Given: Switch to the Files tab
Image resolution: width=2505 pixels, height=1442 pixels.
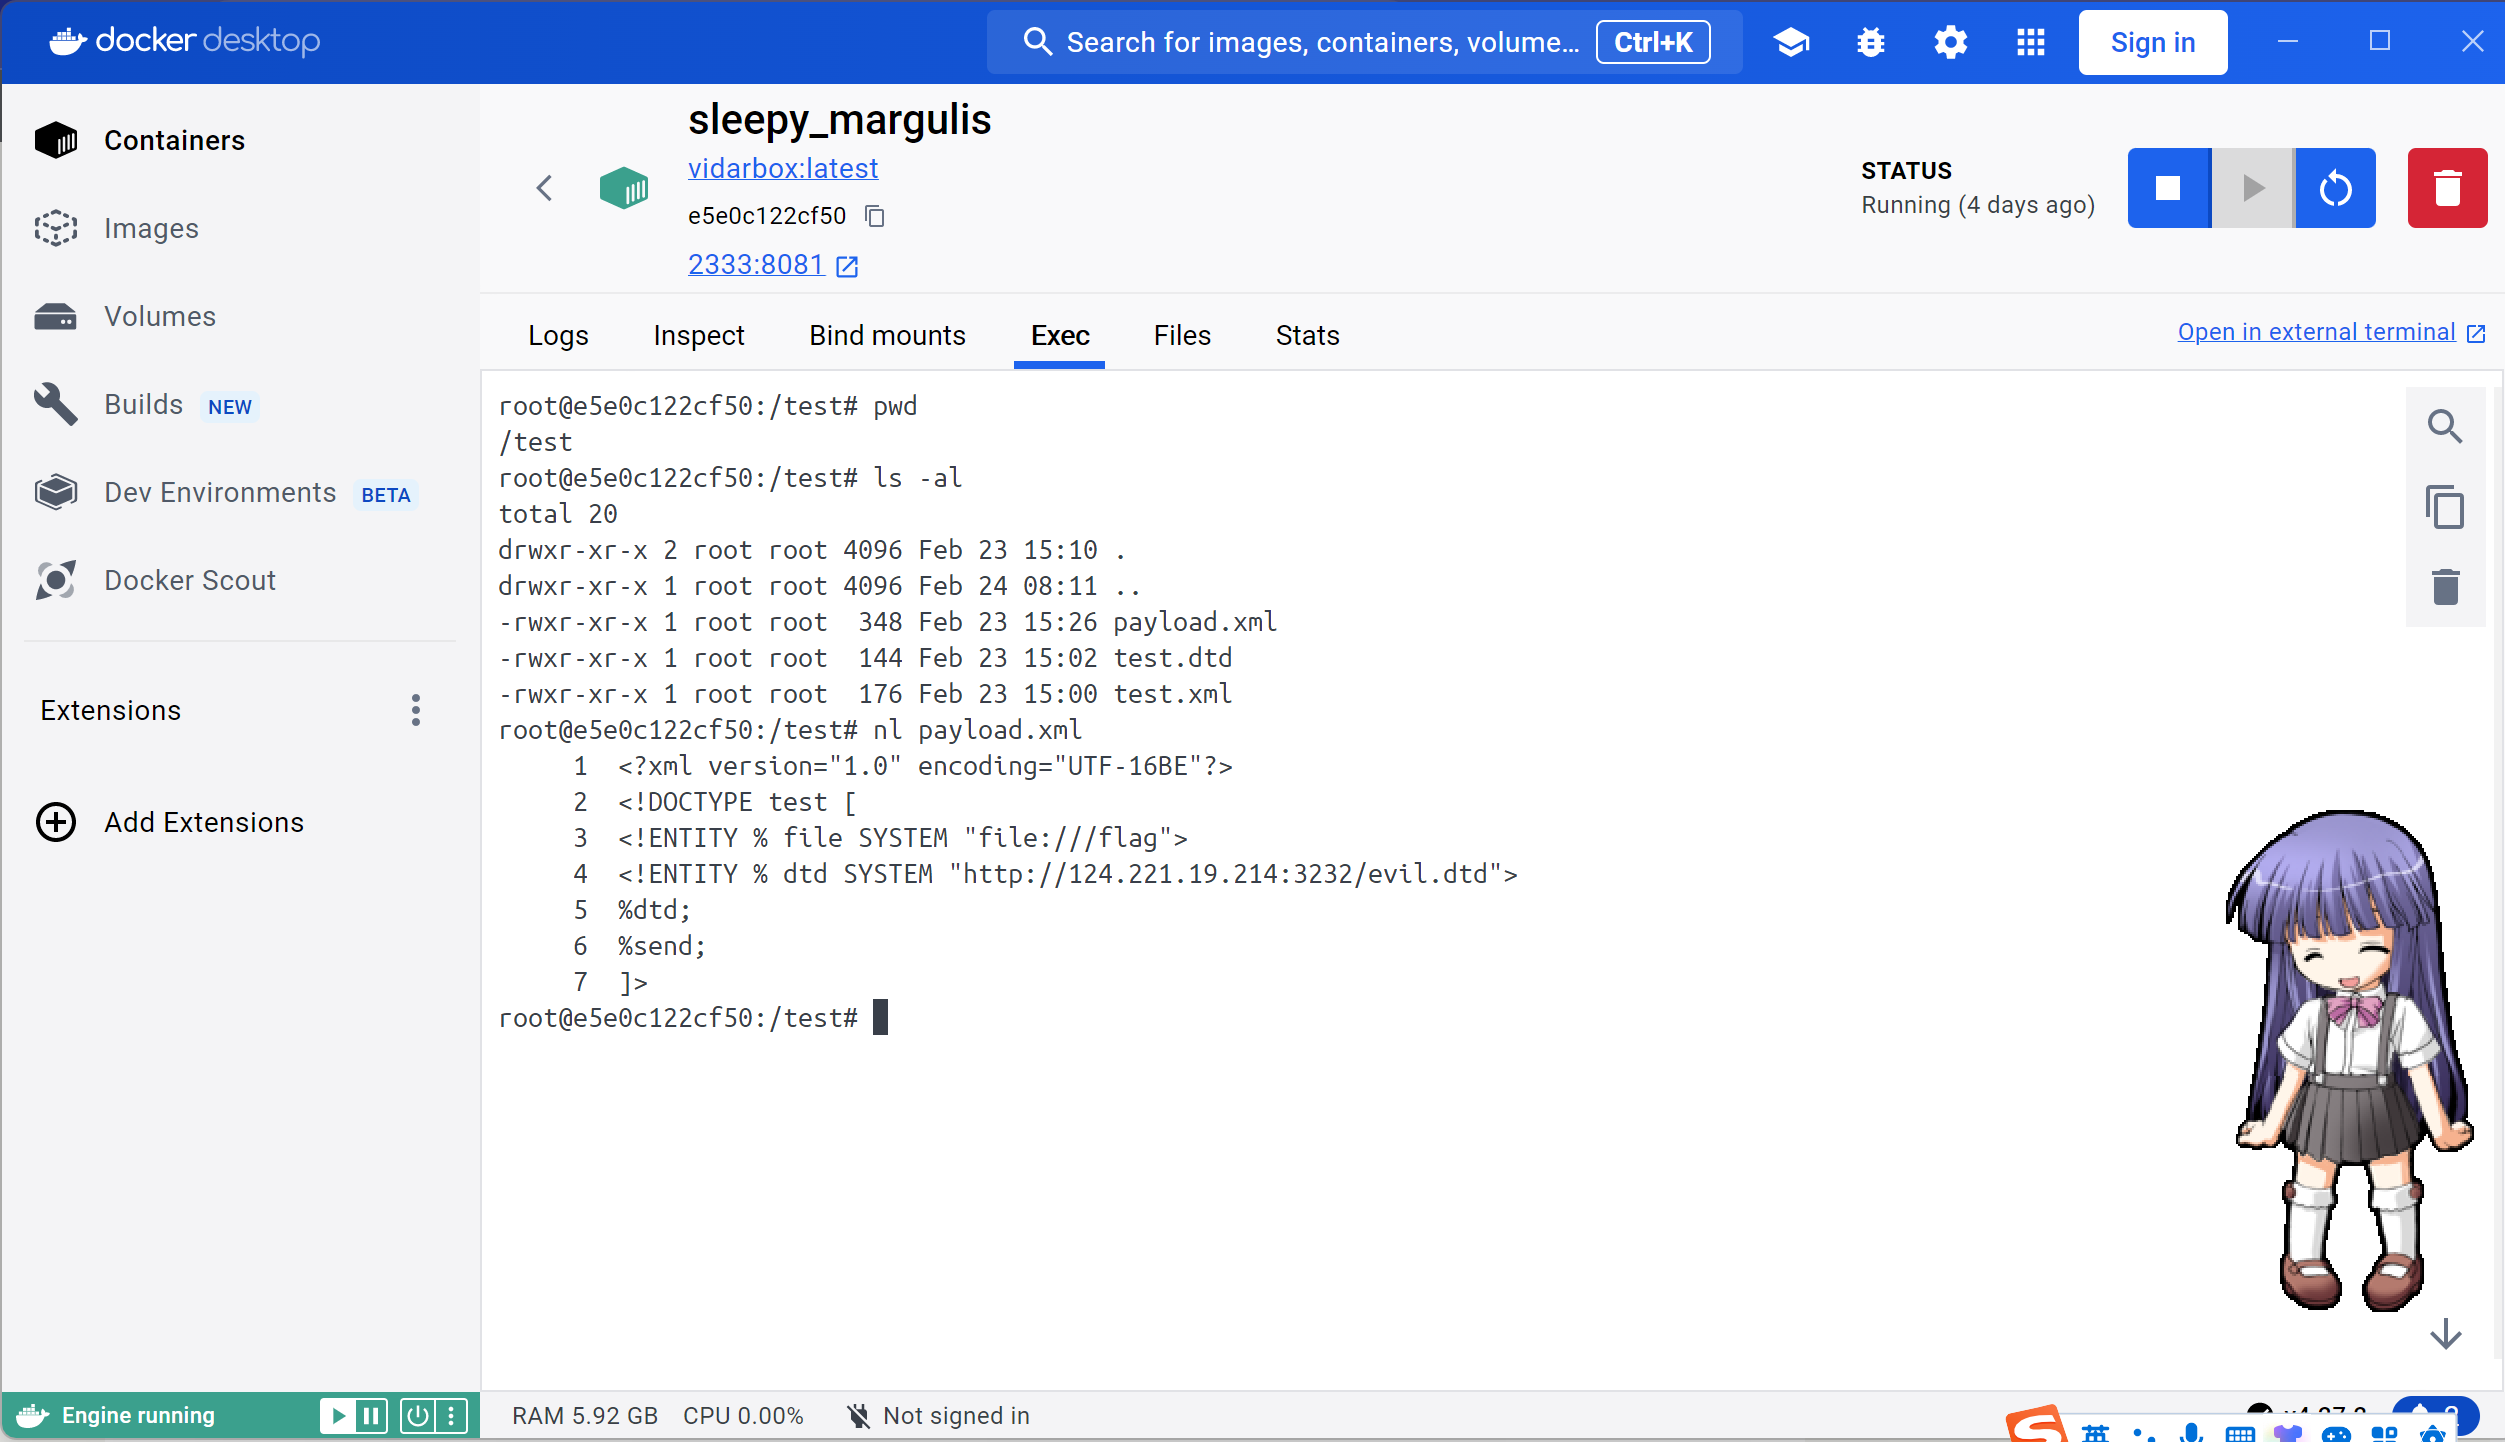Looking at the screenshot, I should point(1182,335).
